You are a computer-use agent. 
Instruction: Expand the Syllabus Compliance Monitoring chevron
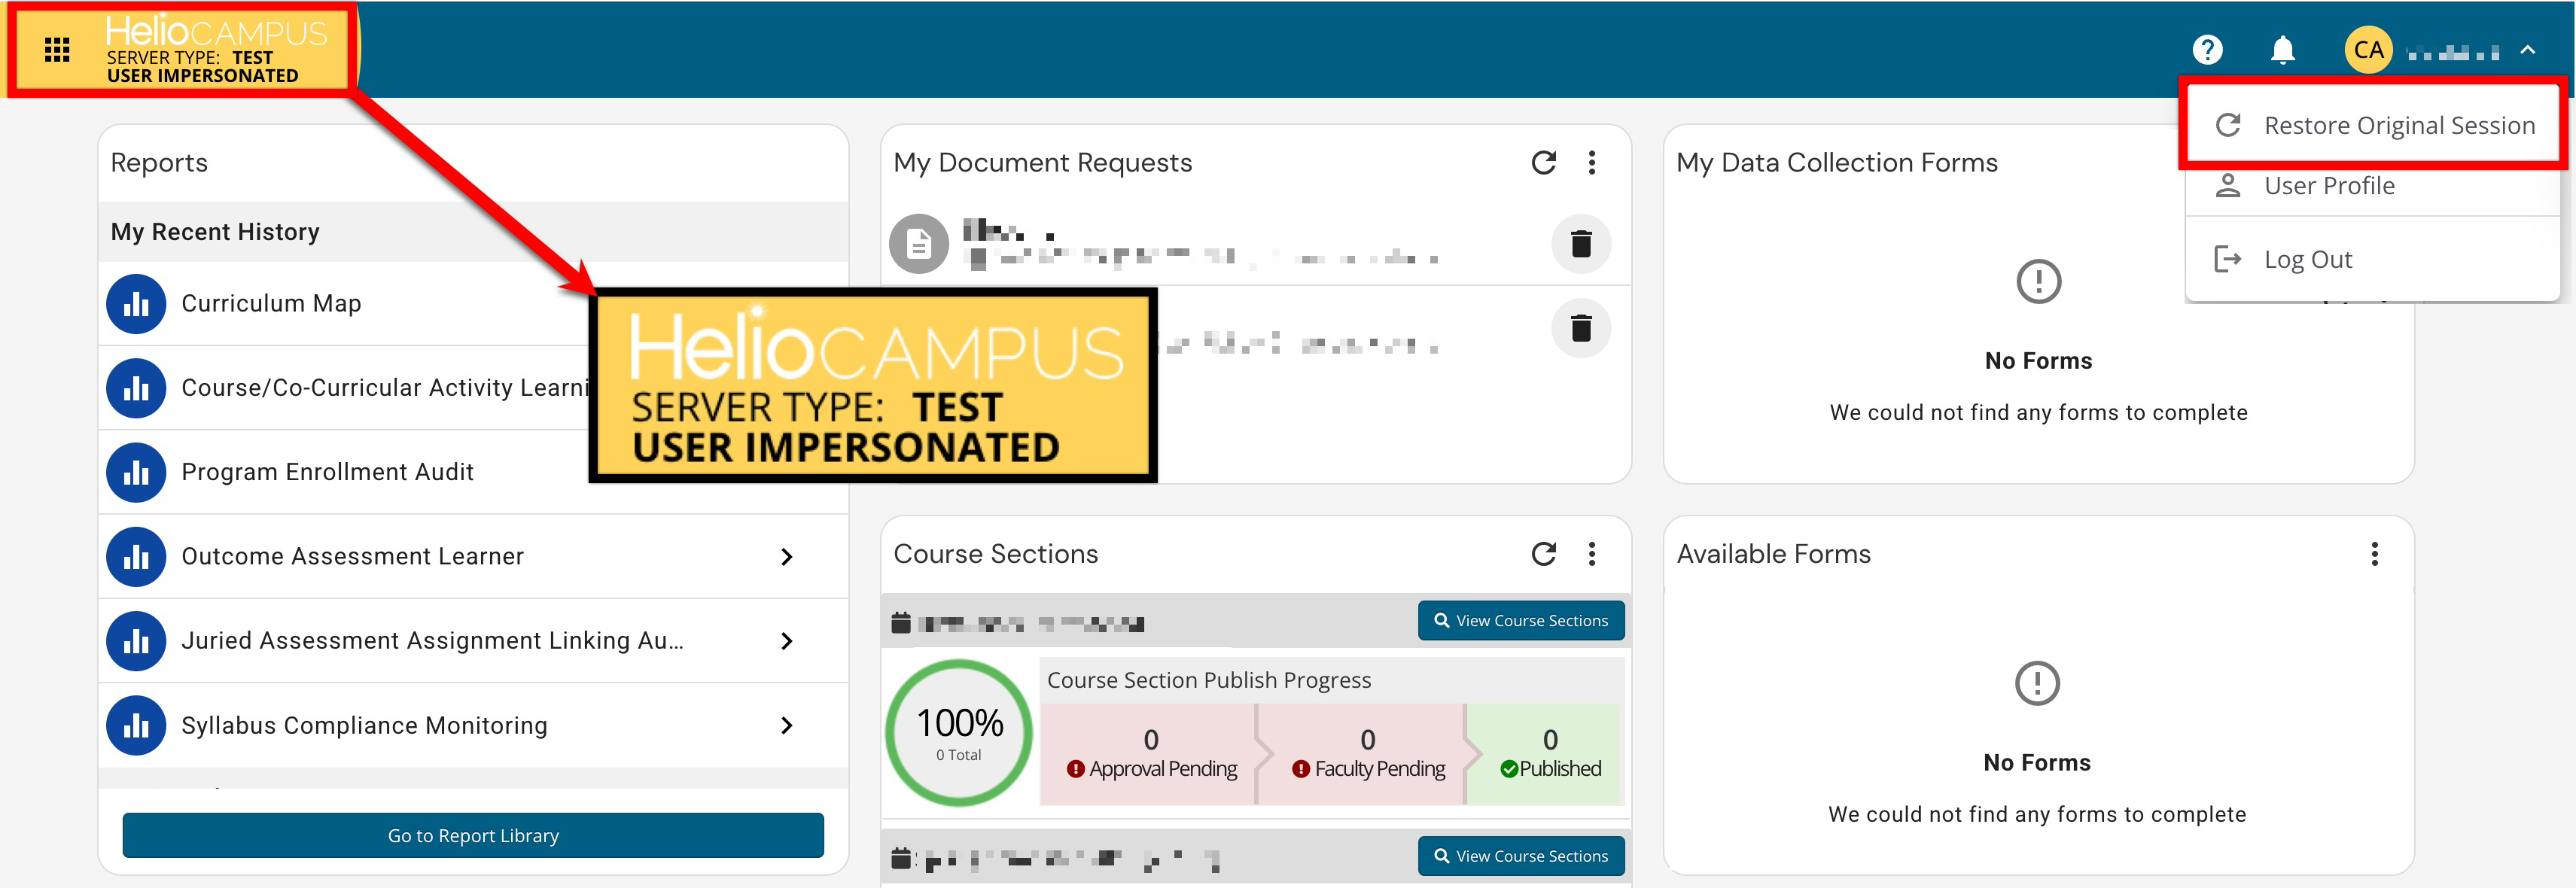pyautogui.click(x=787, y=725)
